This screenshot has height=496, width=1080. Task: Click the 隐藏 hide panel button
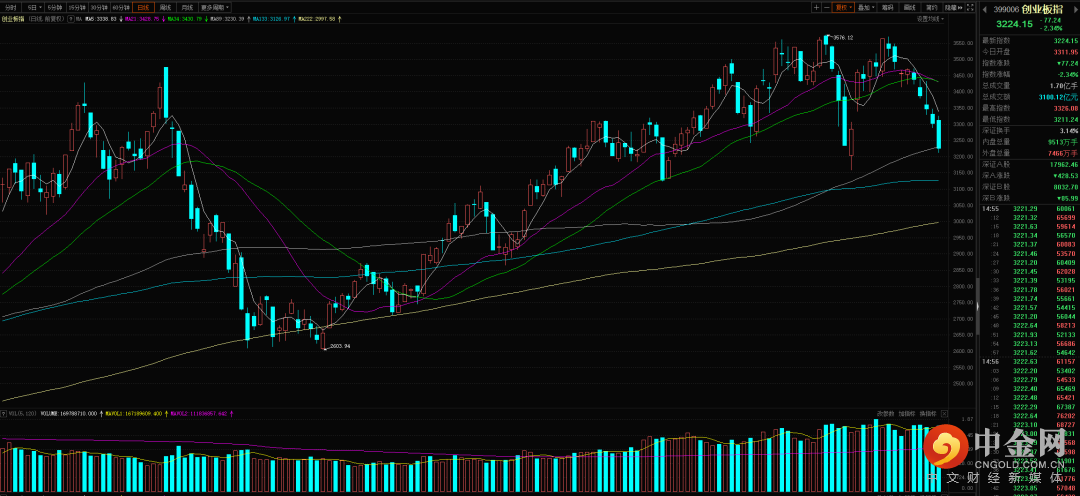tap(953, 8)
